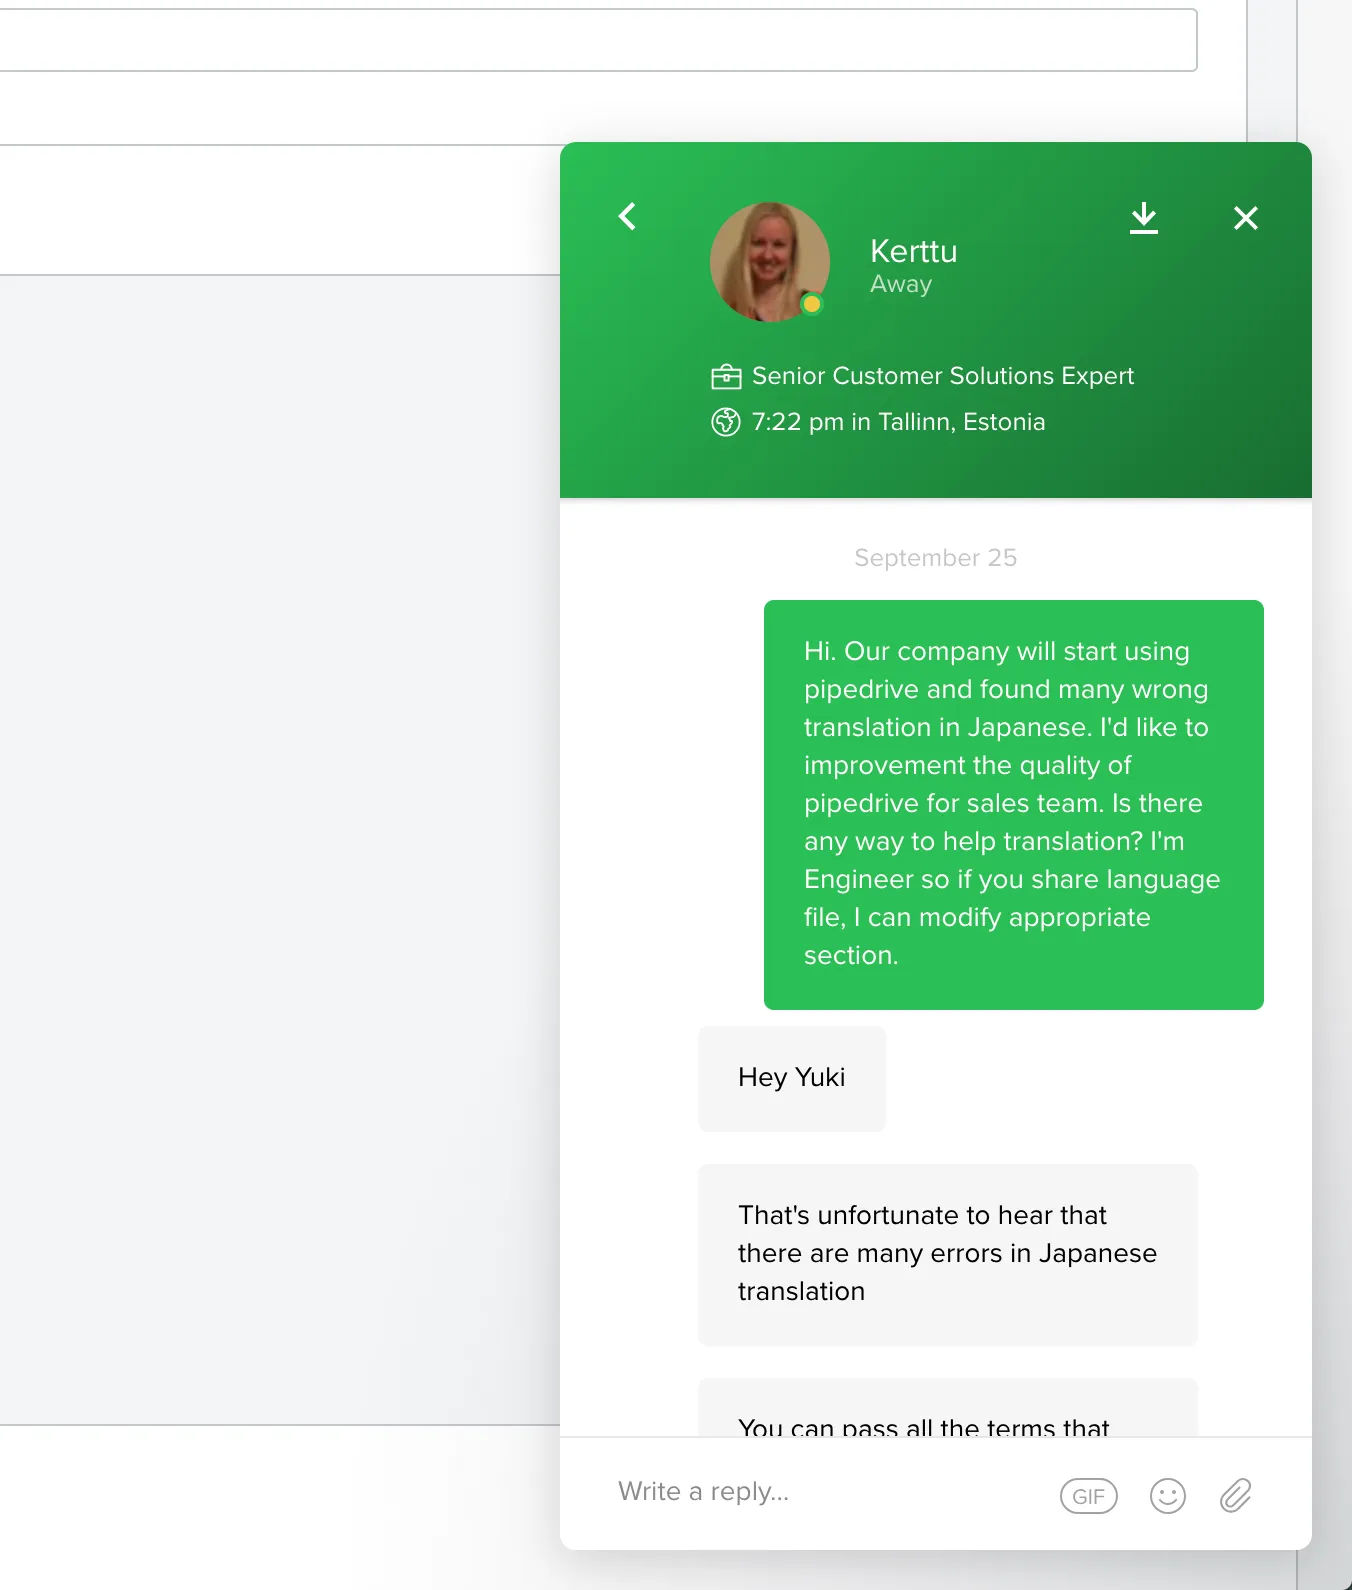Click the 'Hey Yuki' message bubble
The height and width of the screenshot is (1590, 1352).
click(x=791, y=1078)
